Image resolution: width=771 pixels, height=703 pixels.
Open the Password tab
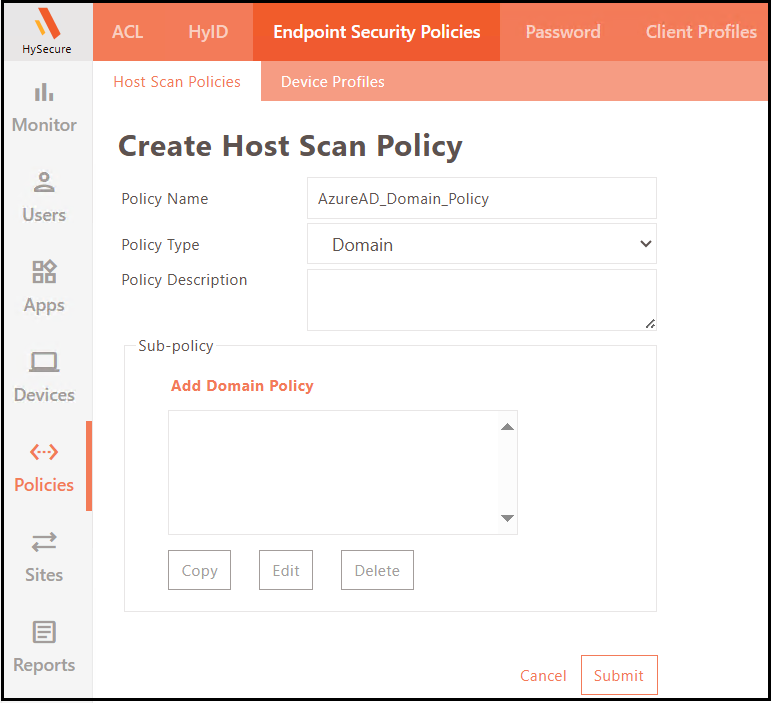click(562, 31)
